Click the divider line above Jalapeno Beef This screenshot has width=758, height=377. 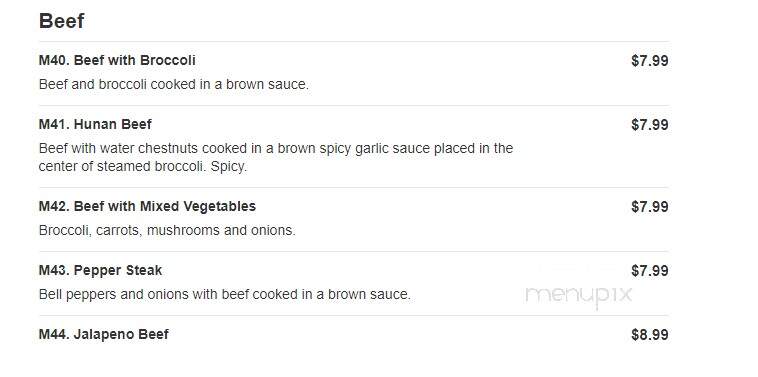354,316
